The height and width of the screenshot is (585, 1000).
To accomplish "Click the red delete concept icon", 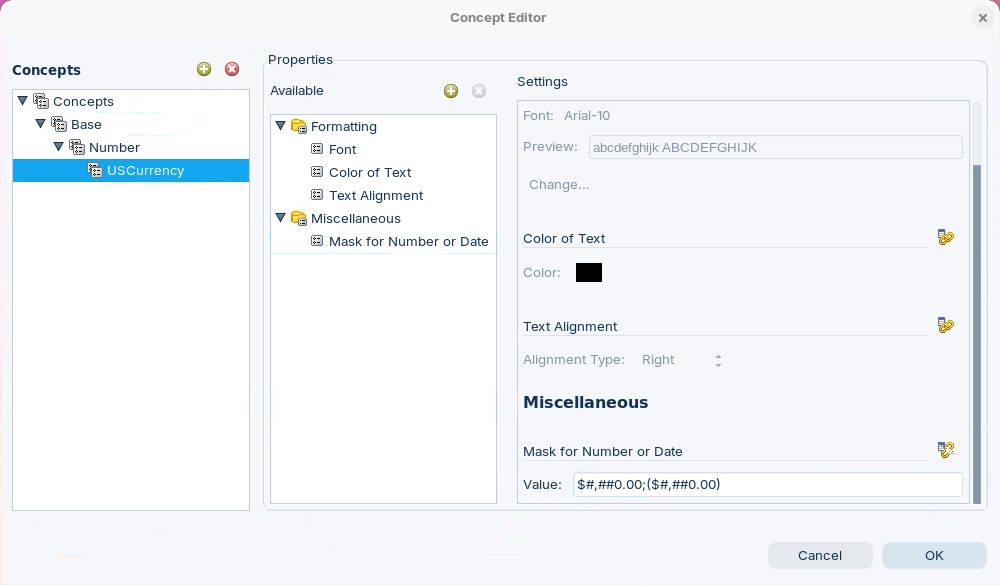I will point(232,69).
